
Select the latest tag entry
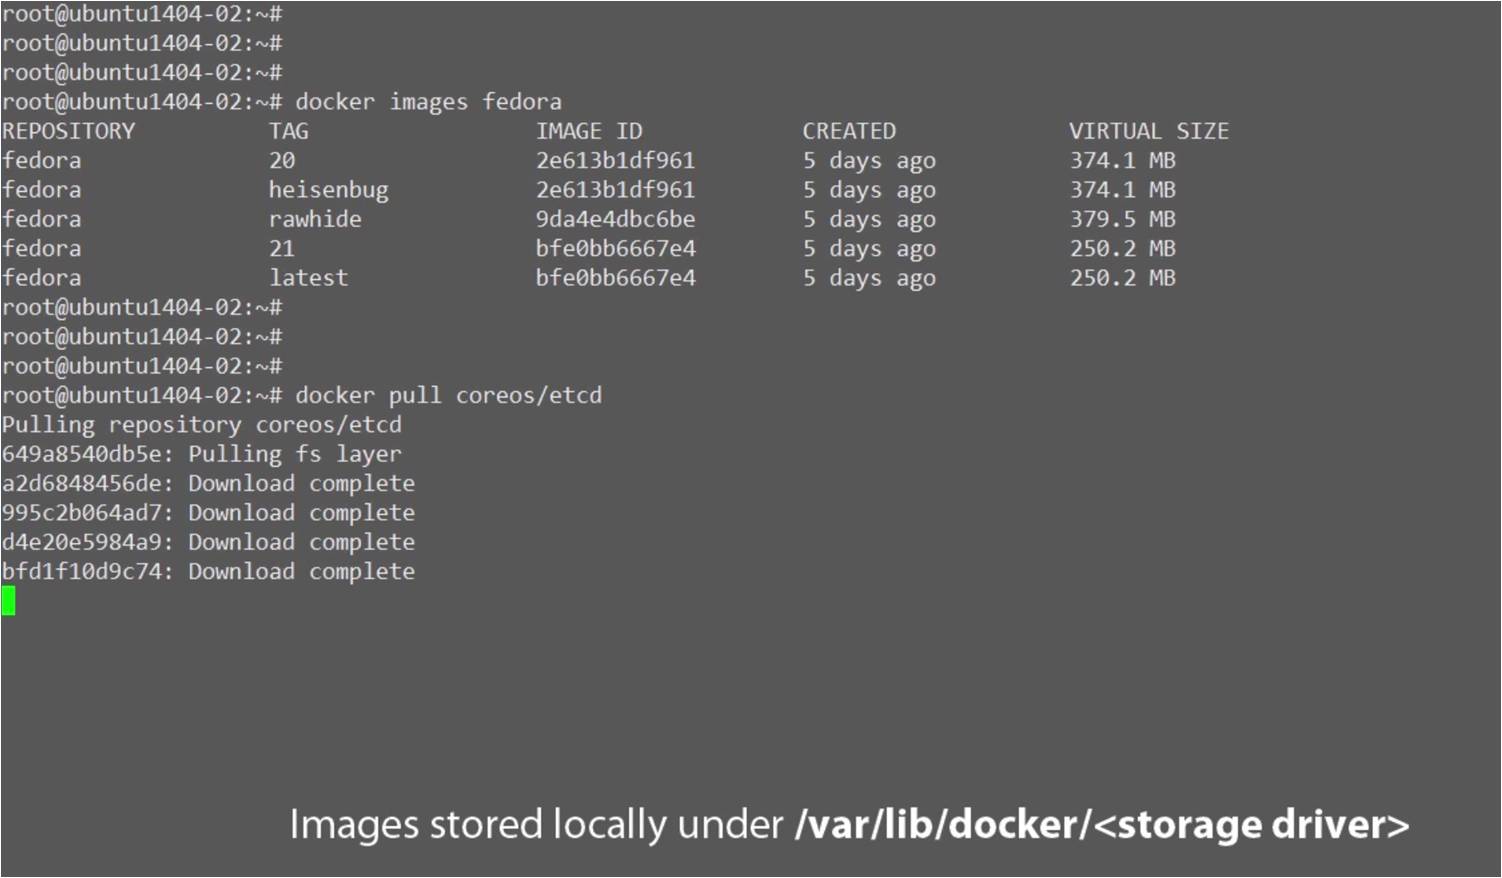(x=308, y=278)
